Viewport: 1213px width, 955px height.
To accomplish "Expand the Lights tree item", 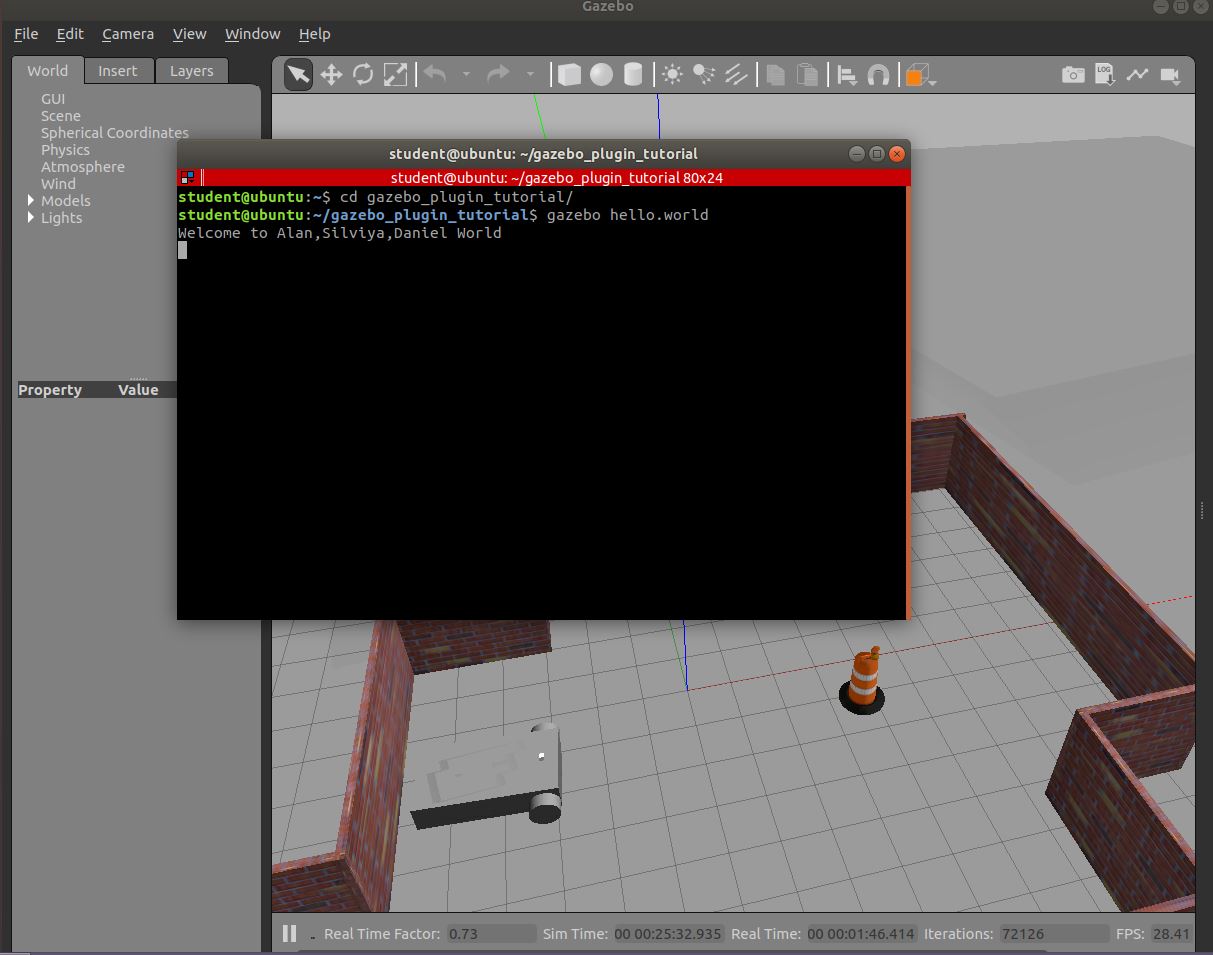I will pyautogui.click(x=31, y=218).
